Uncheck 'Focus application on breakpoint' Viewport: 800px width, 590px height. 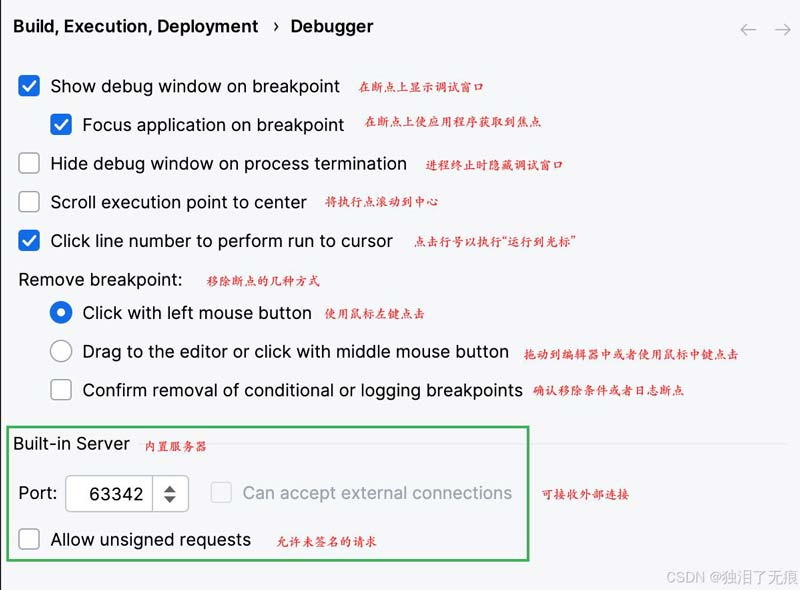coord(61,125)
